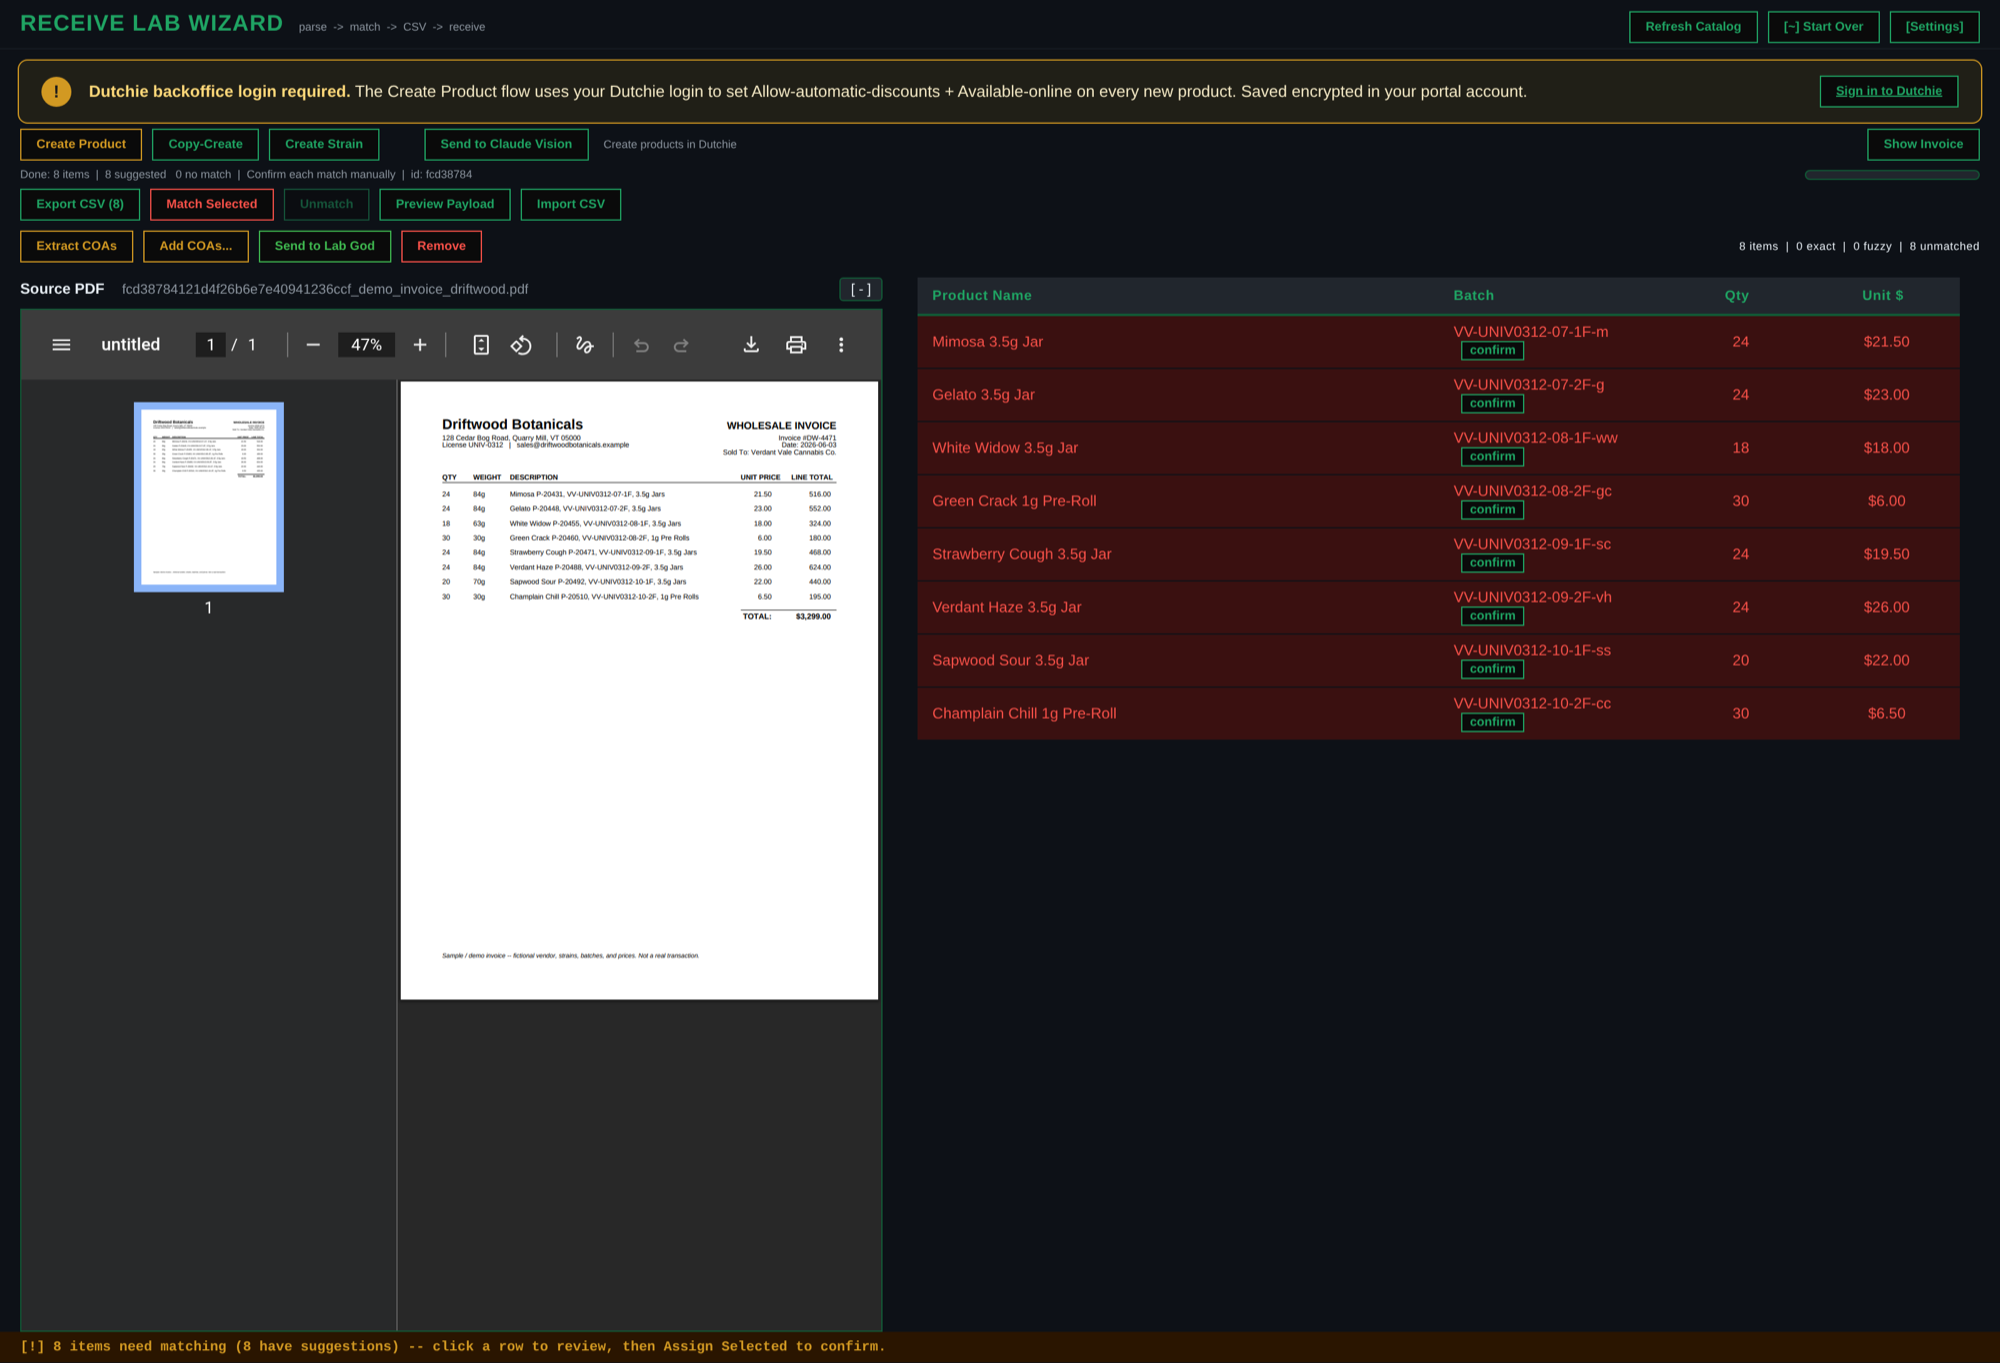Click the untitled PDF document title
2000x1363 pixels.
pos(130,345)
